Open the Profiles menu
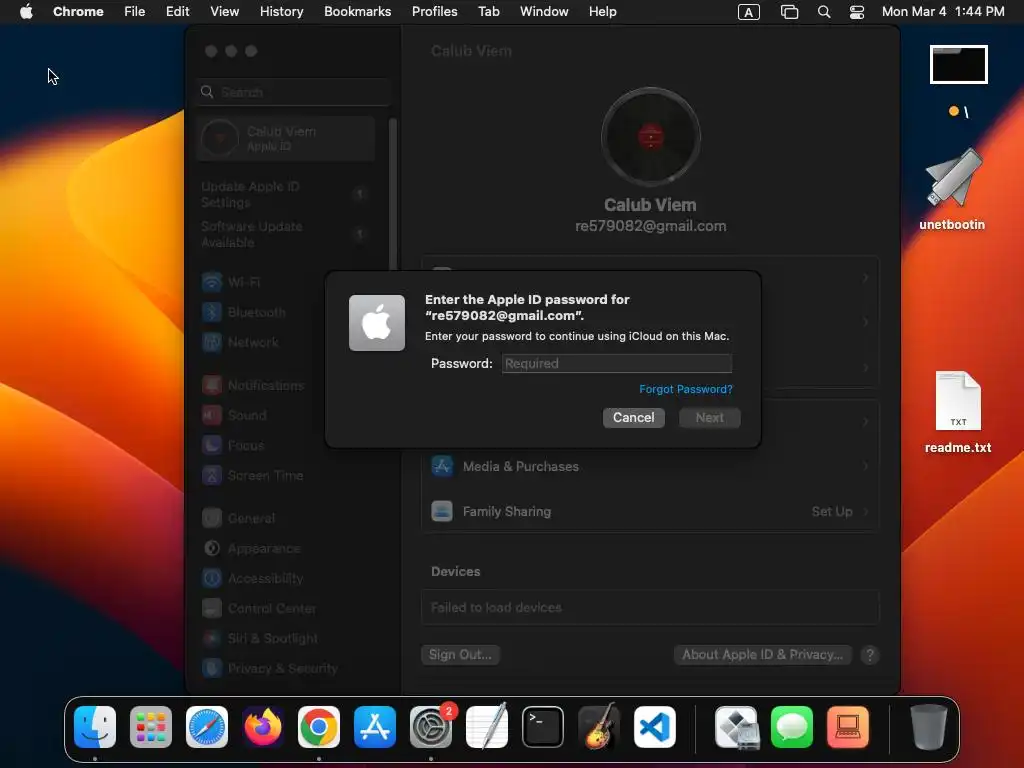1024x768 pixels. (x=434, y=11)
